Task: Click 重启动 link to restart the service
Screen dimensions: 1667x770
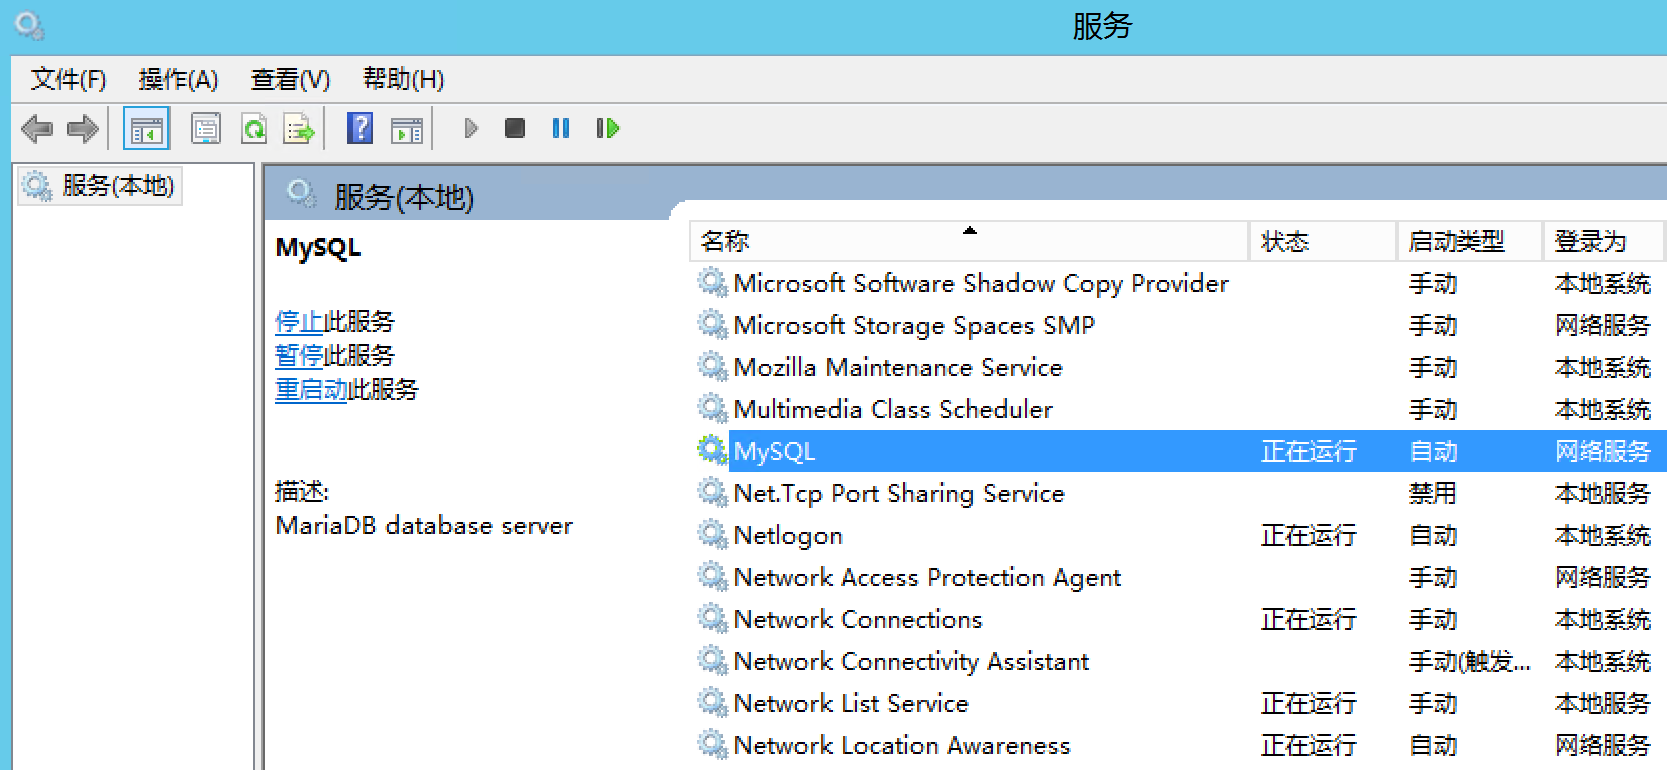Action: (x=311, y=390)
